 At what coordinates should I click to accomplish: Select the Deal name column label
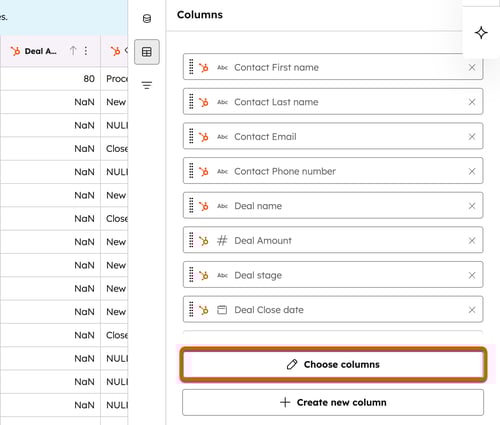(x=258, y=206)
